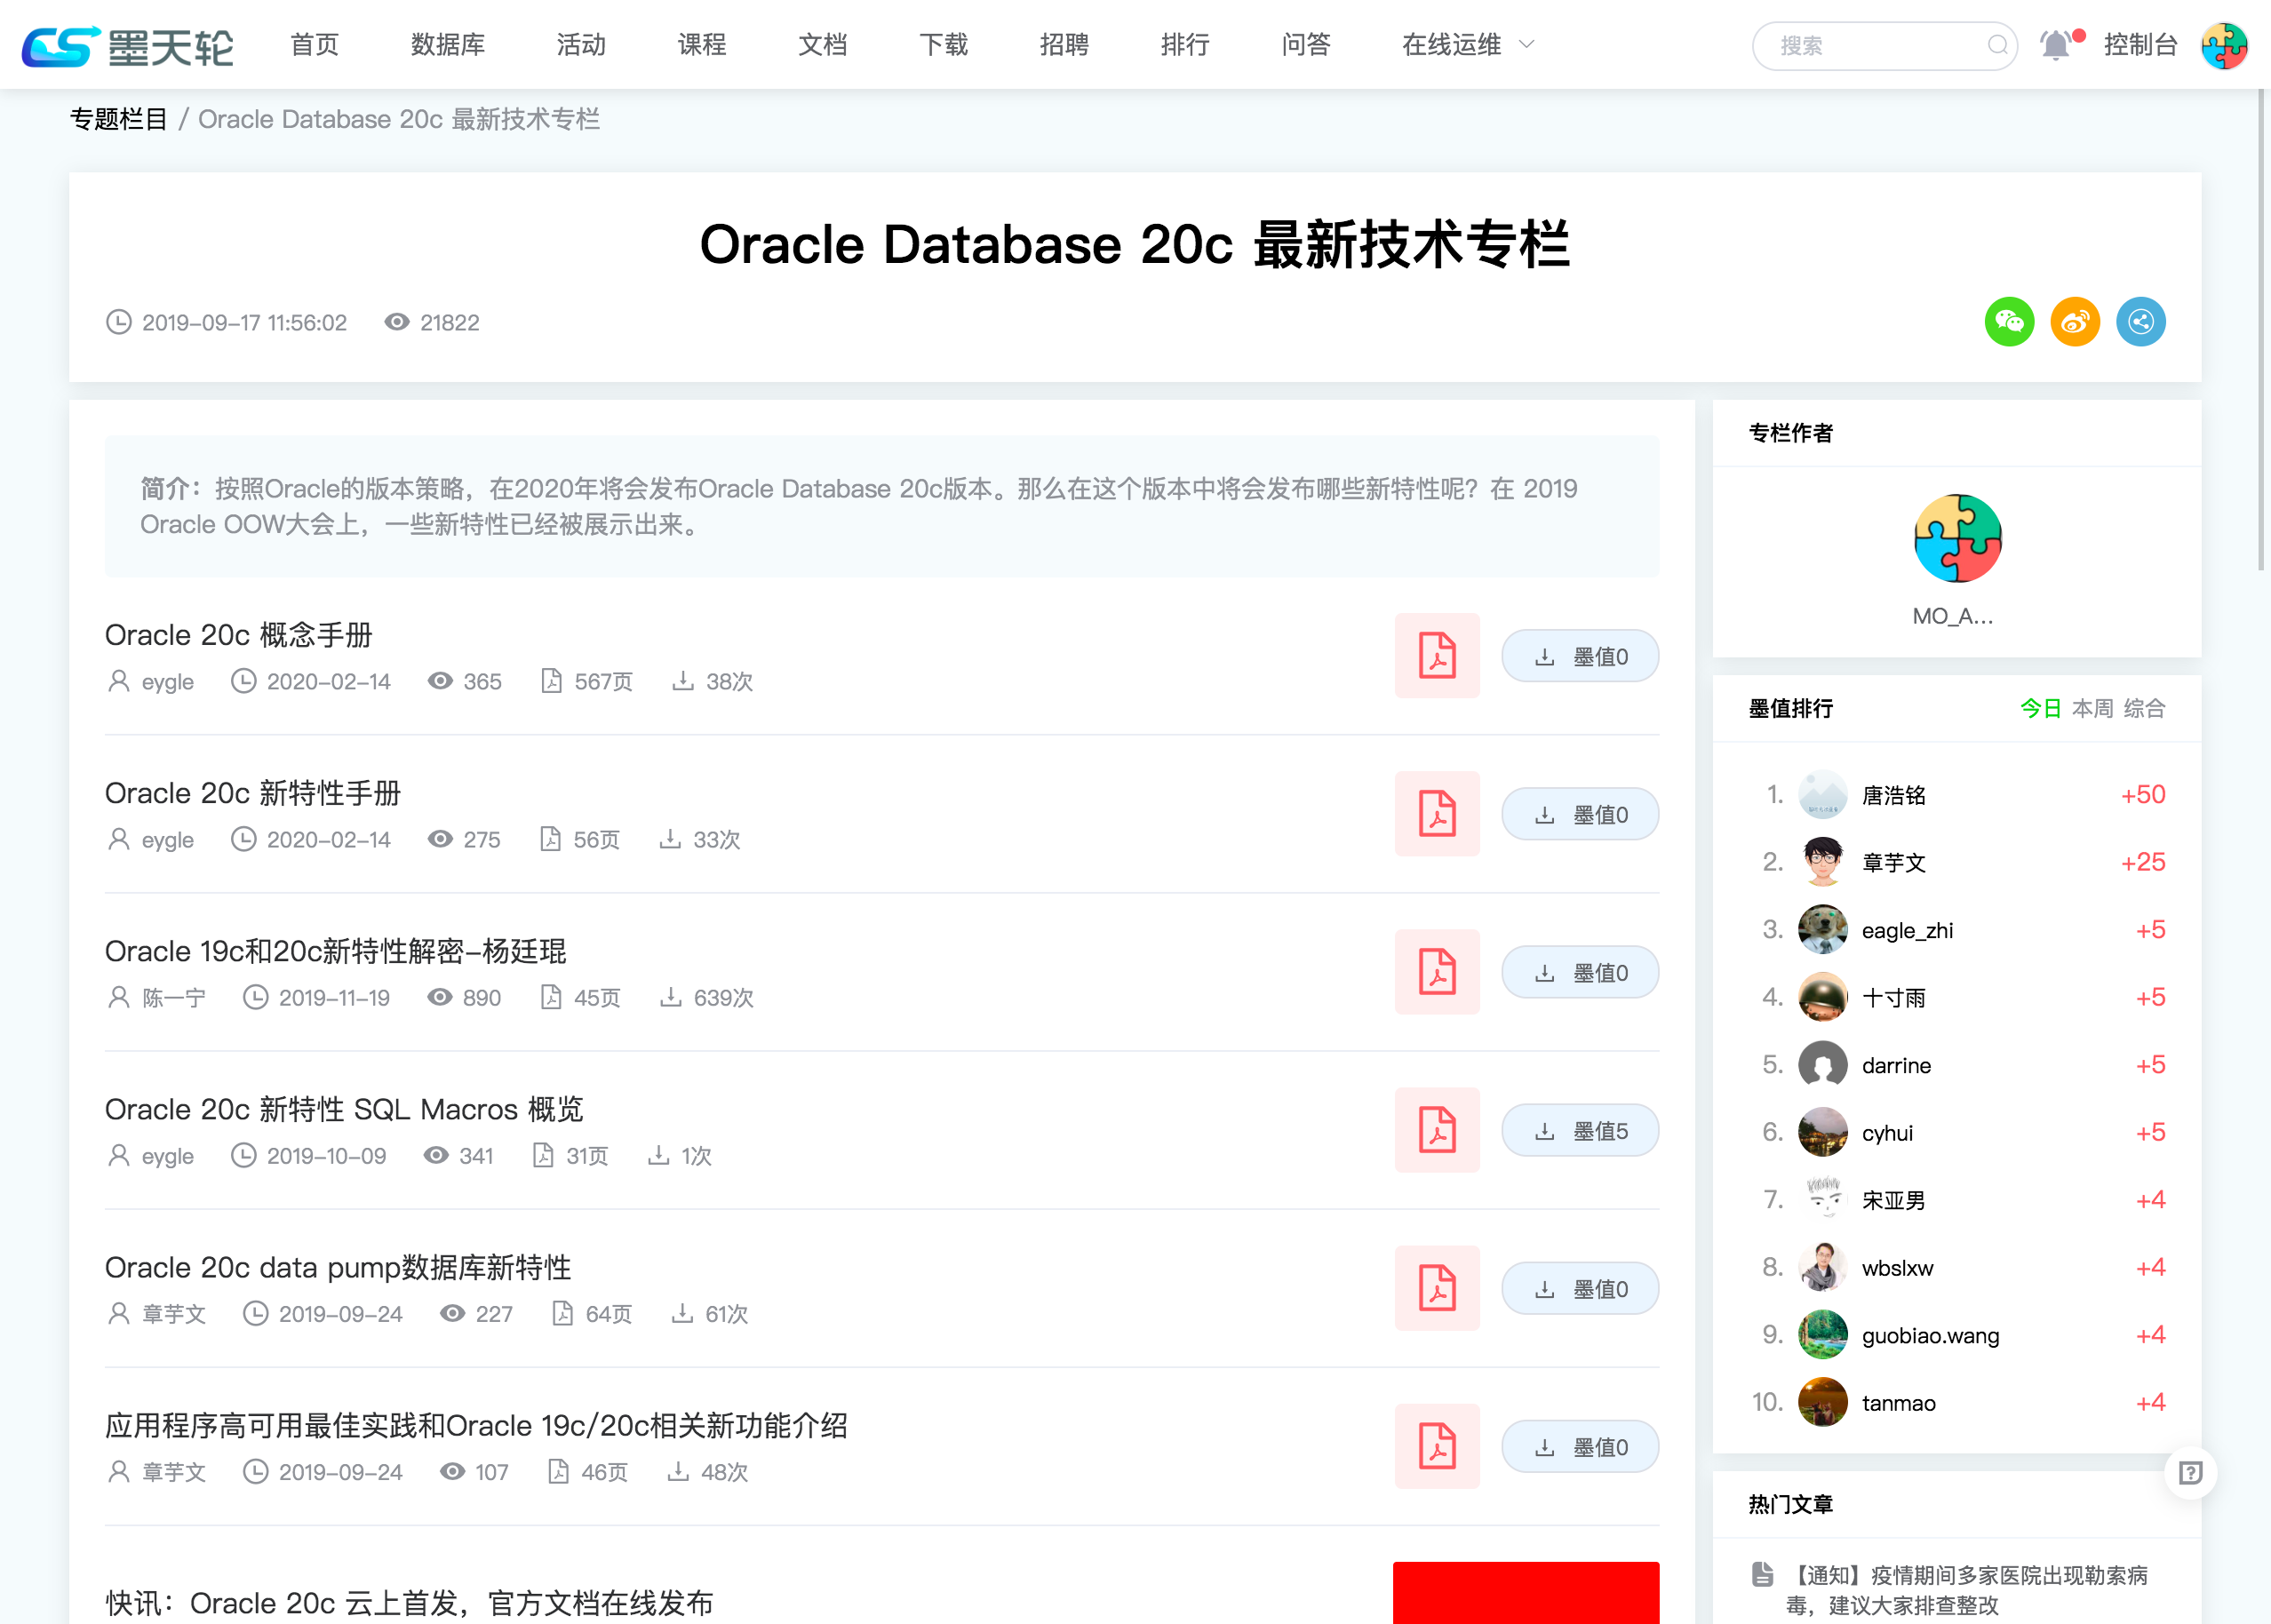This screenshot has height=1624, width=2271.
Task: Open the 数据库 menu item
Action: (447, 45)
